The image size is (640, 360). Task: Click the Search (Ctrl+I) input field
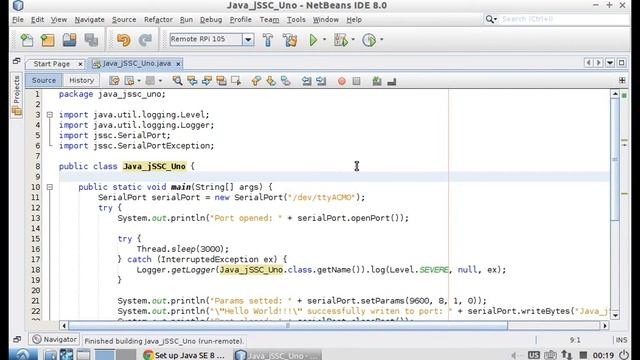tap(564, 19)
